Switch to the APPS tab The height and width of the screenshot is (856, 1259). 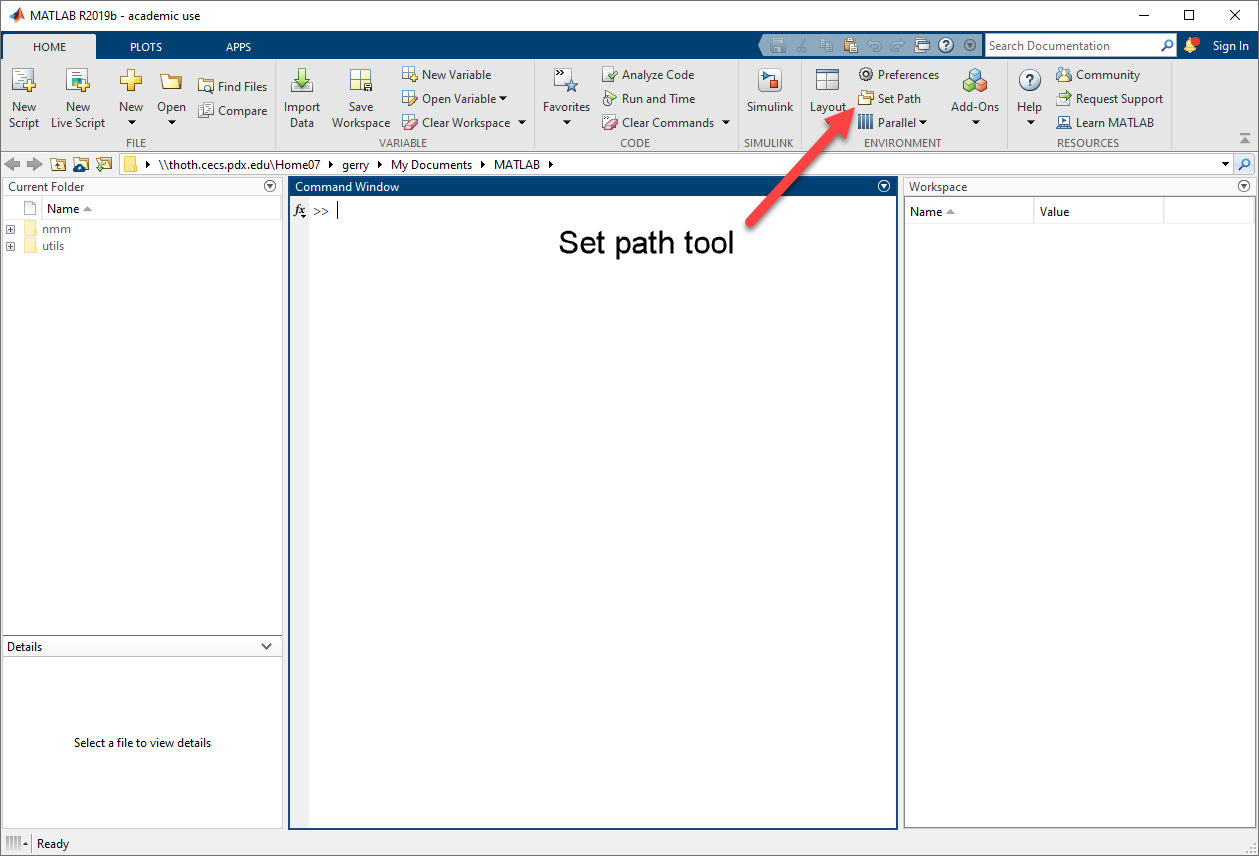point(238,47)
